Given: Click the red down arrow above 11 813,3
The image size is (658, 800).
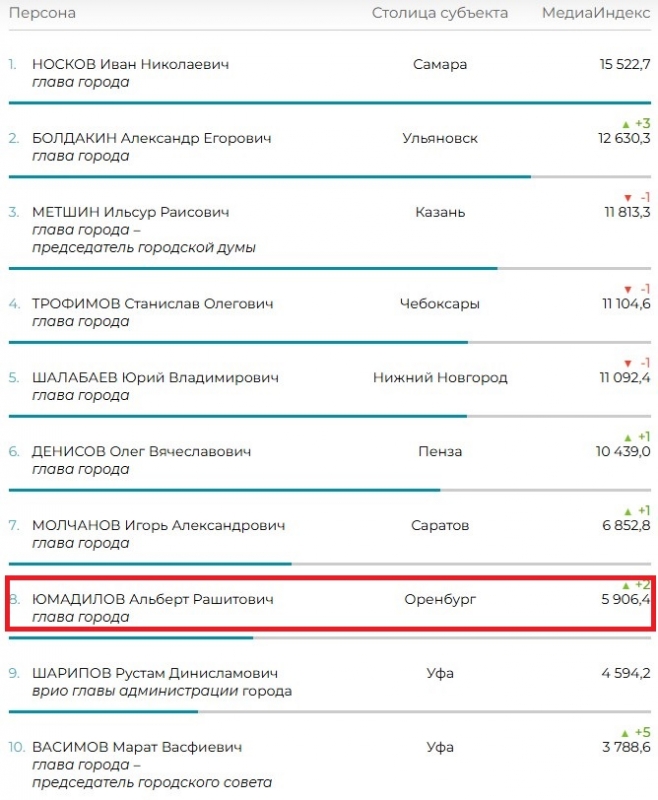Looking at the screenshot, I should coord(628,198).
